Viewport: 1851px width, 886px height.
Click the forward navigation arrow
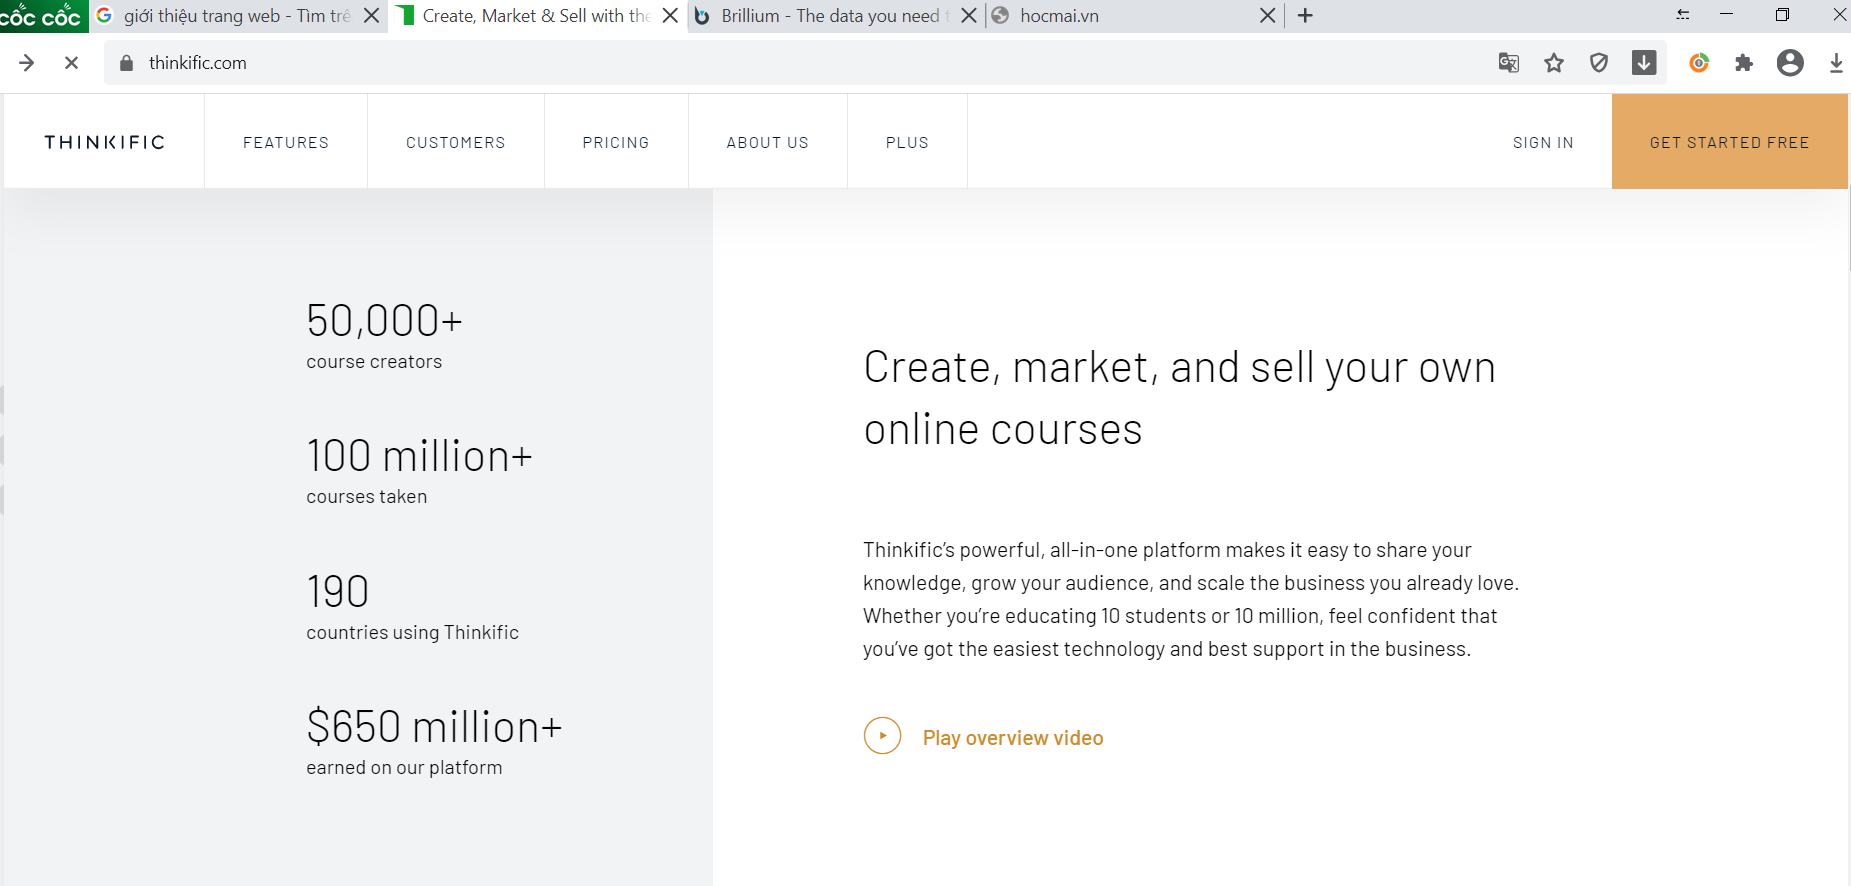pos(27,63)
